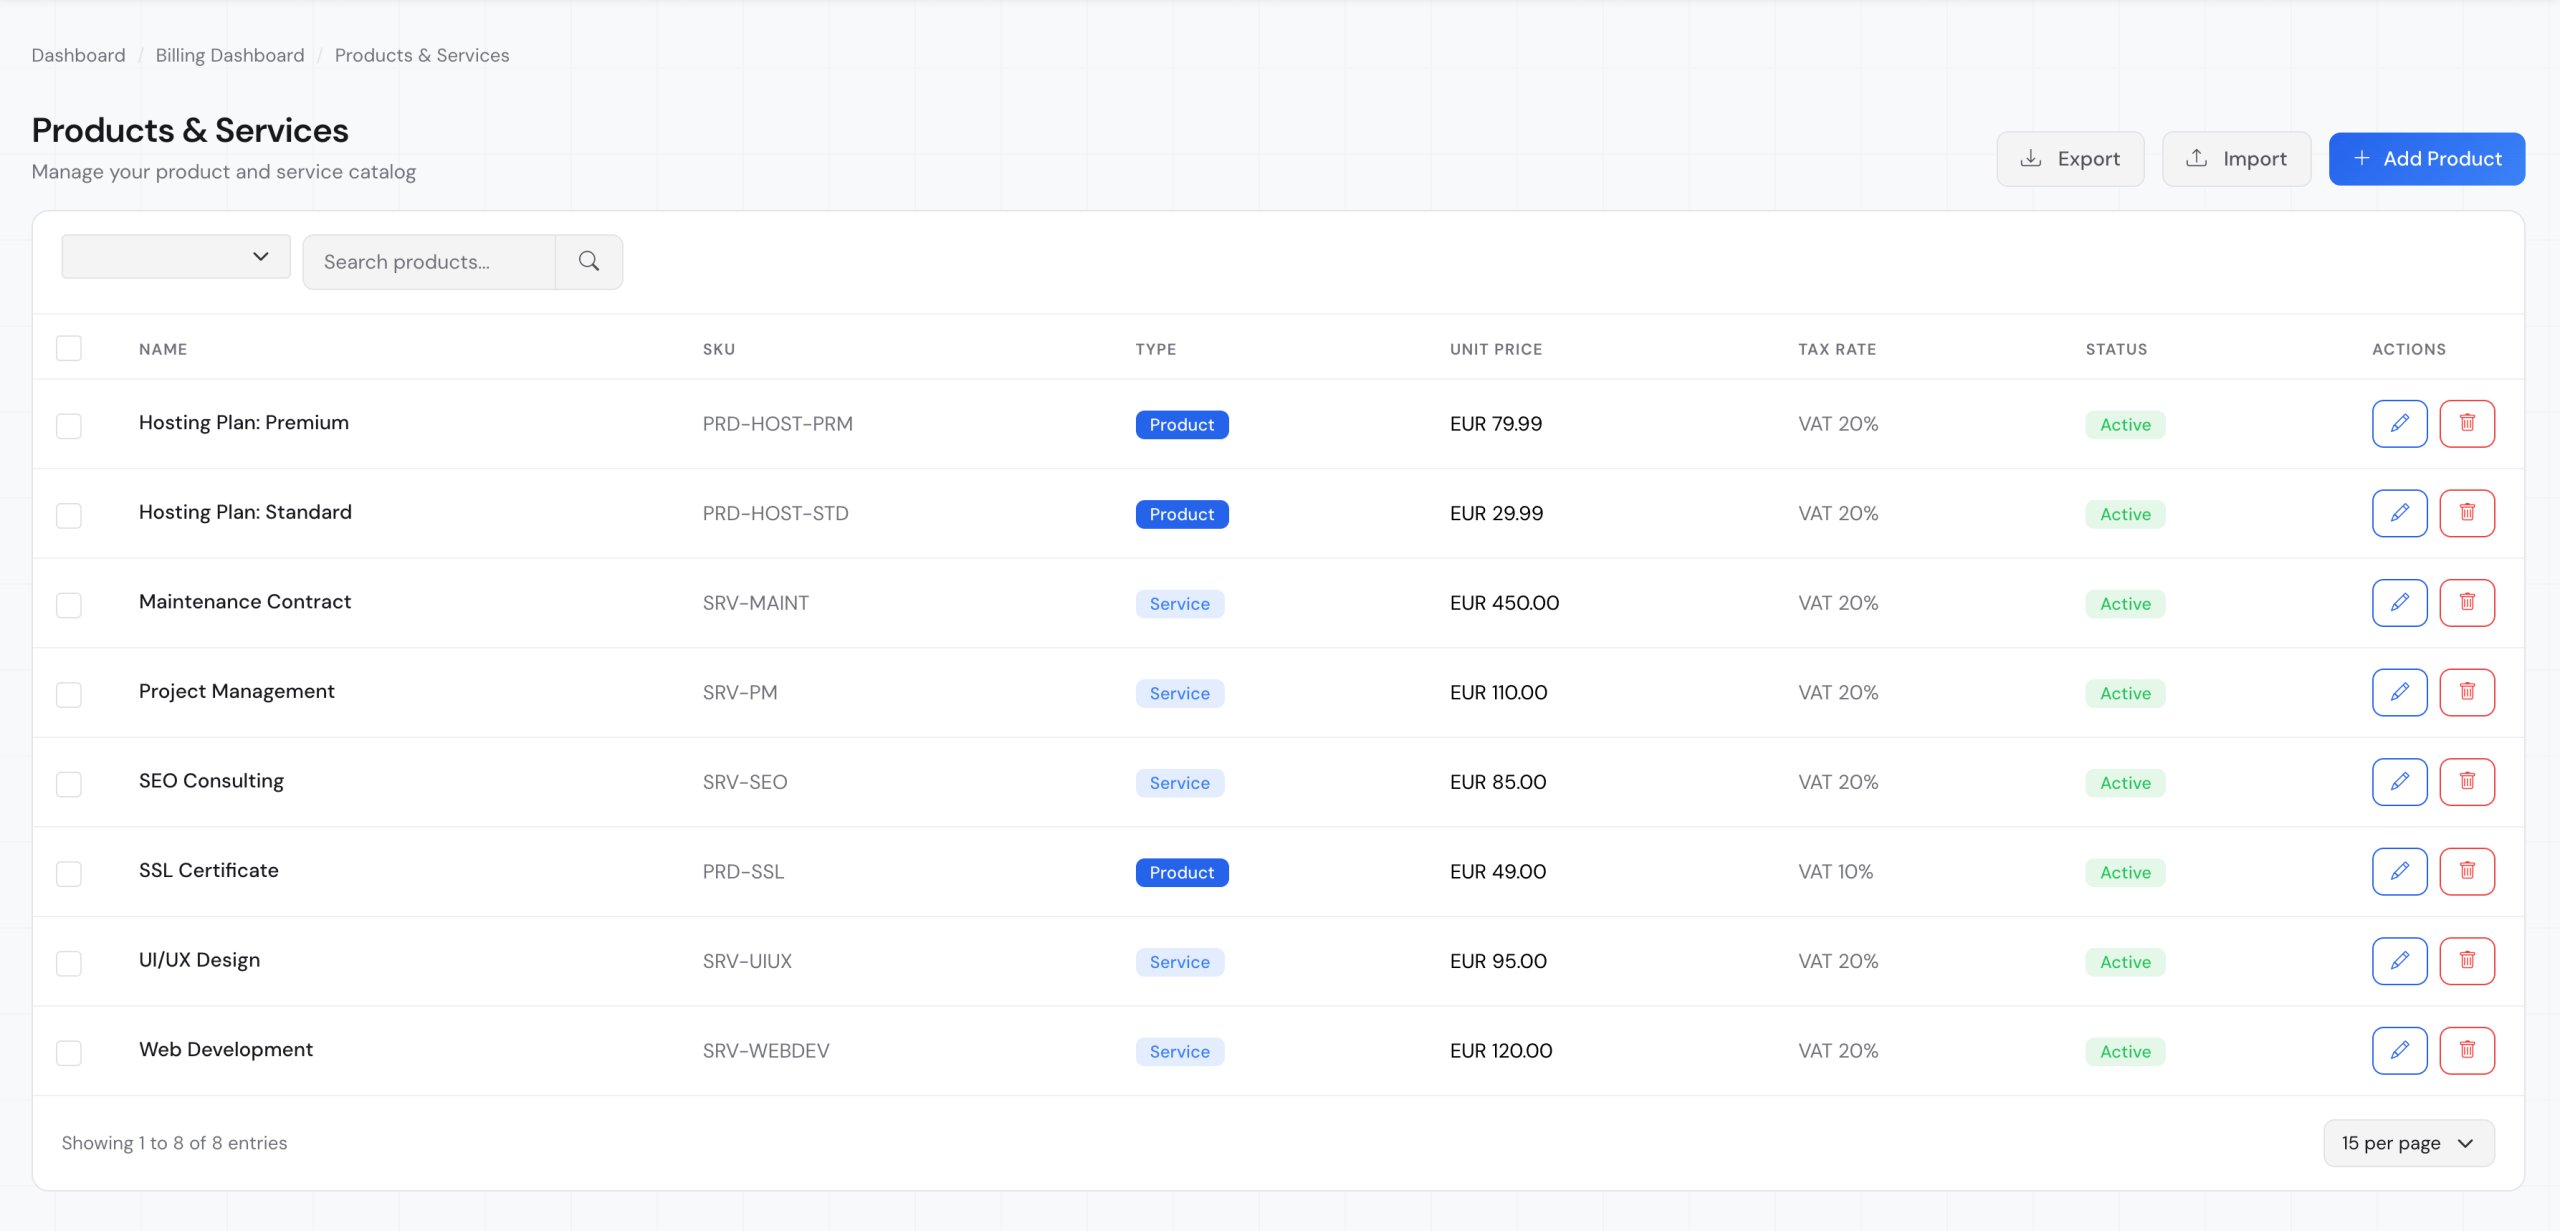The image size is (2560, 1231).
Task: Toggle the select-all header checkbox
Action: (x=69, y=349)
